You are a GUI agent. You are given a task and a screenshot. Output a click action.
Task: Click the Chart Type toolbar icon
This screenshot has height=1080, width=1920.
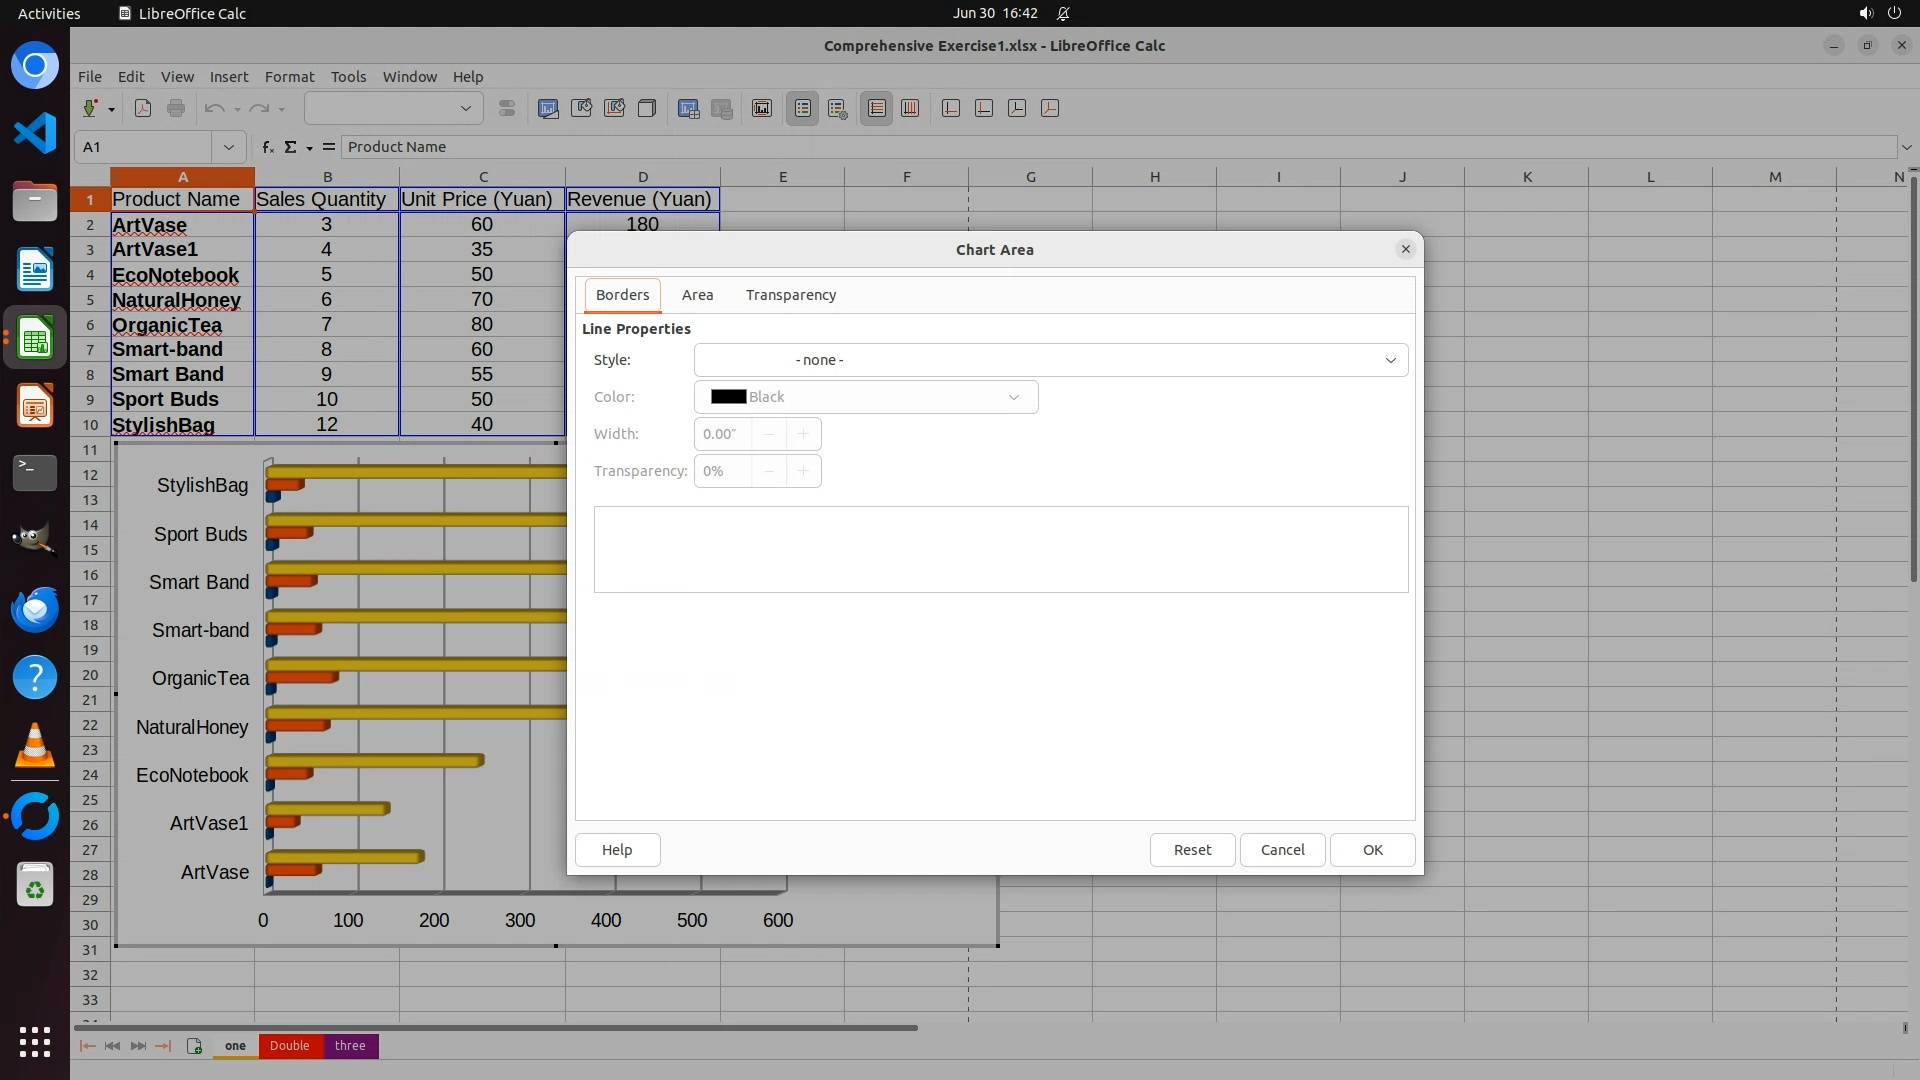point(548,108)
